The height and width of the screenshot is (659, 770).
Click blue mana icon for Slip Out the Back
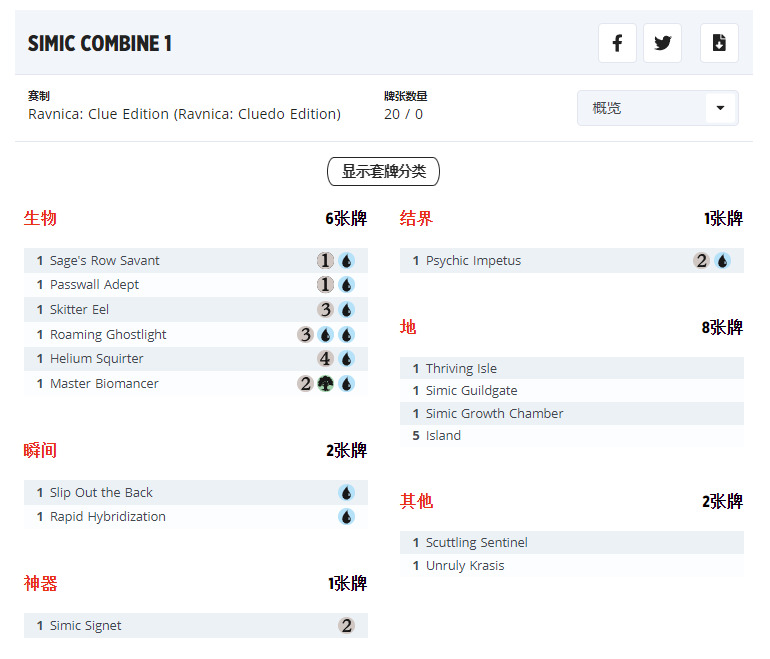pos(346,493)
